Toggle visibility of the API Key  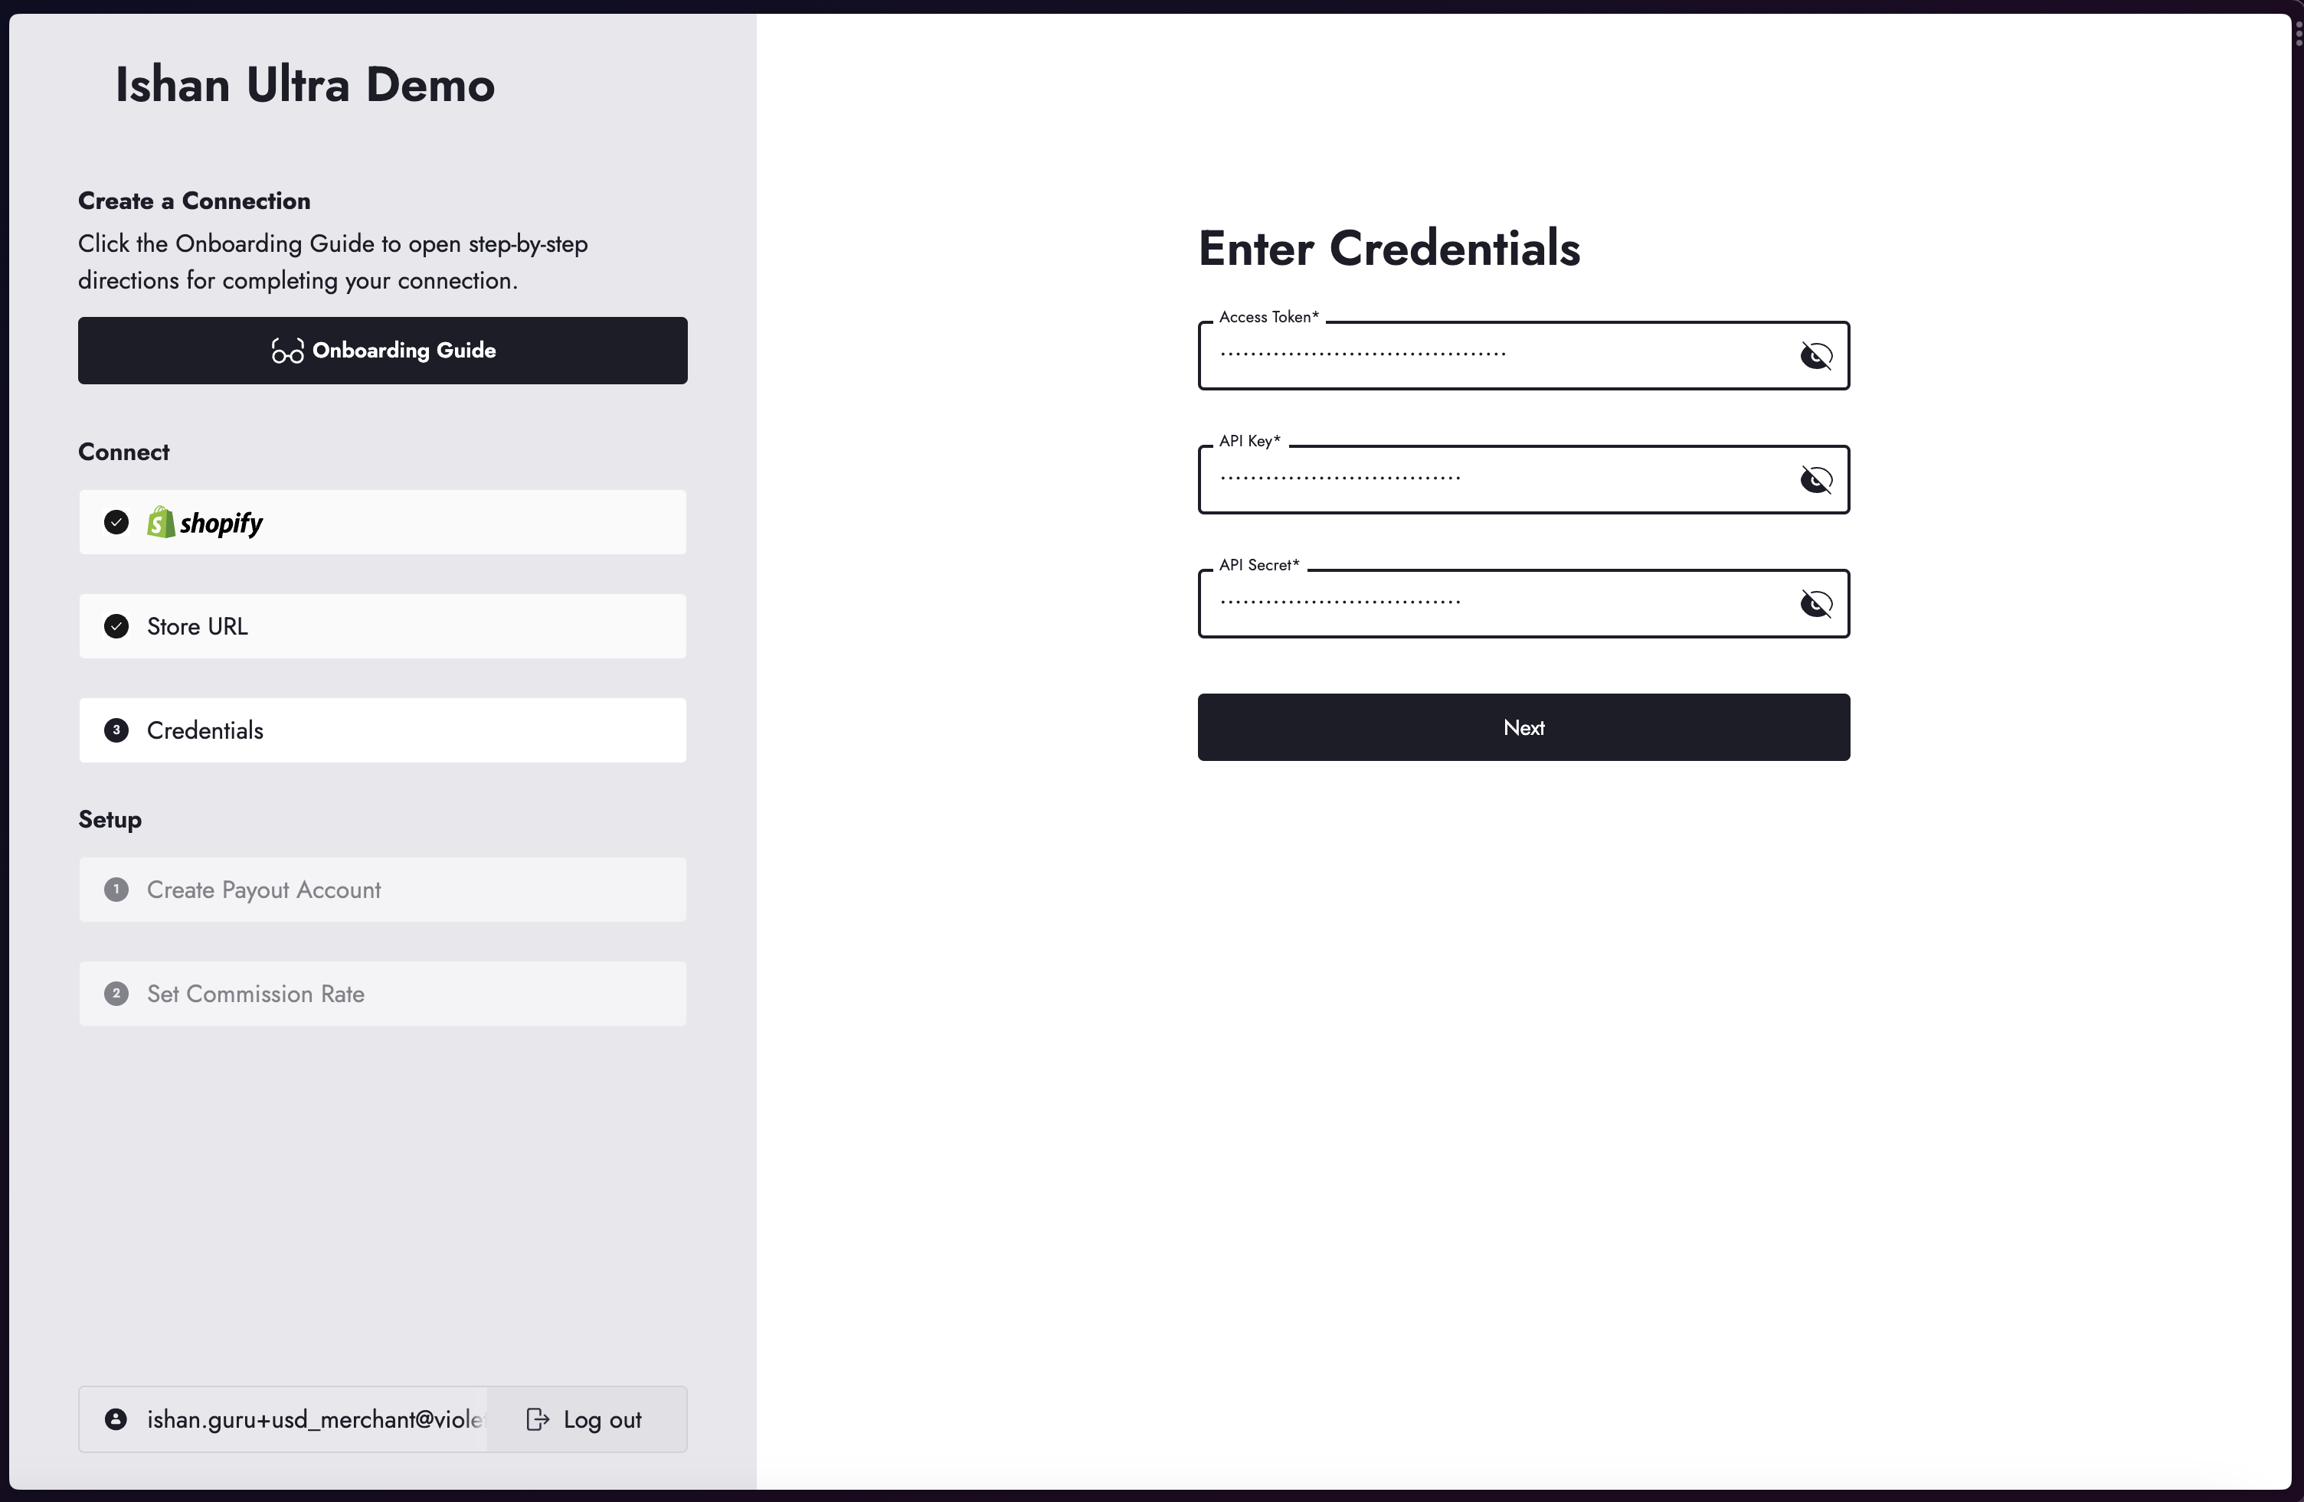1816,479
